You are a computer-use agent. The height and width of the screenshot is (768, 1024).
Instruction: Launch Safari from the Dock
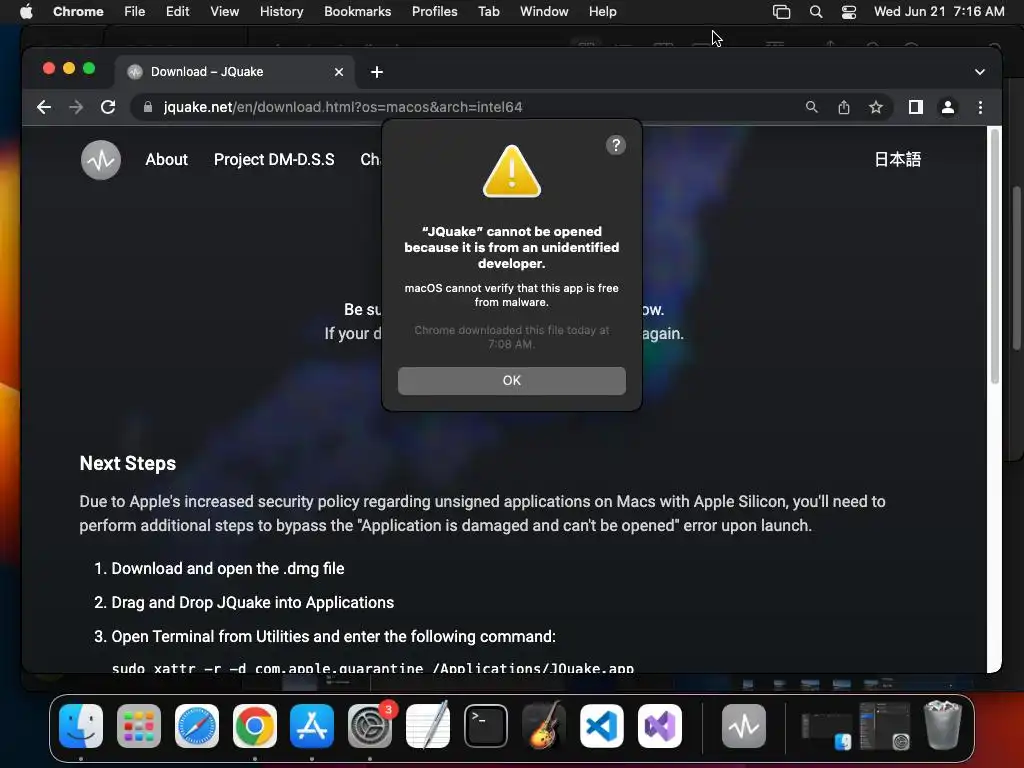[x=197, y=726]
